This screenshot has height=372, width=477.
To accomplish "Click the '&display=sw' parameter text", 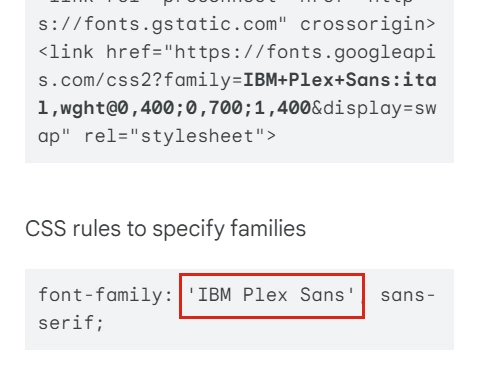I will point(373,109).
